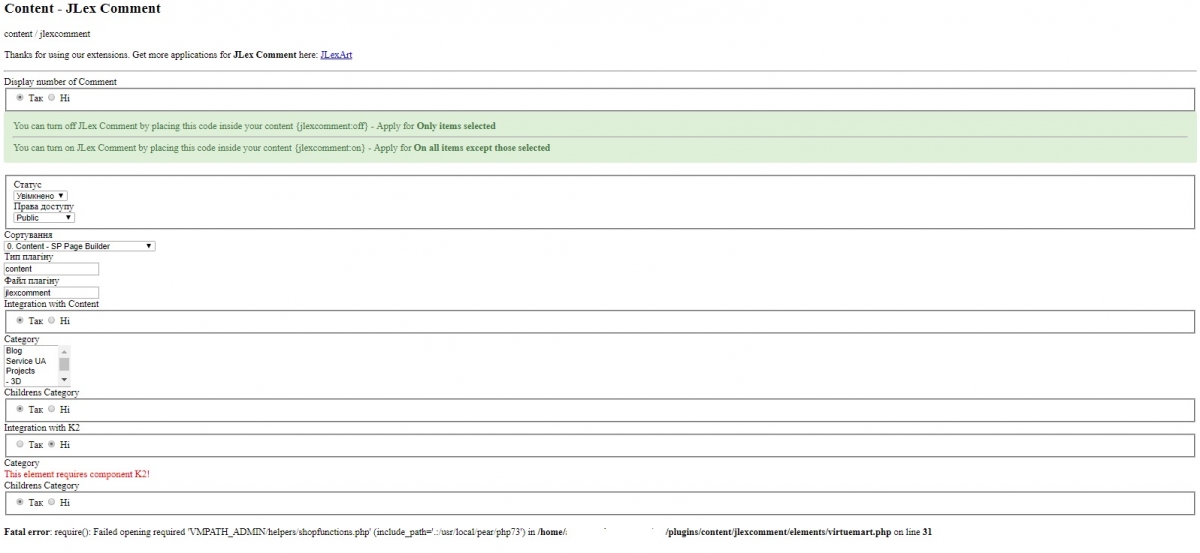The image size is (1200, 553).
Task: Click the Файл плагіну field containing 'jlexcomment'
Action: tap(51, 293)
